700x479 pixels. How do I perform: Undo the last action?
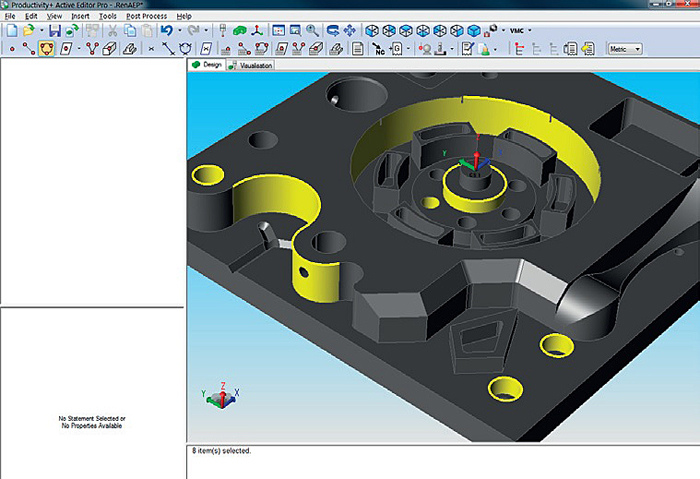click(x=167, y=30)
